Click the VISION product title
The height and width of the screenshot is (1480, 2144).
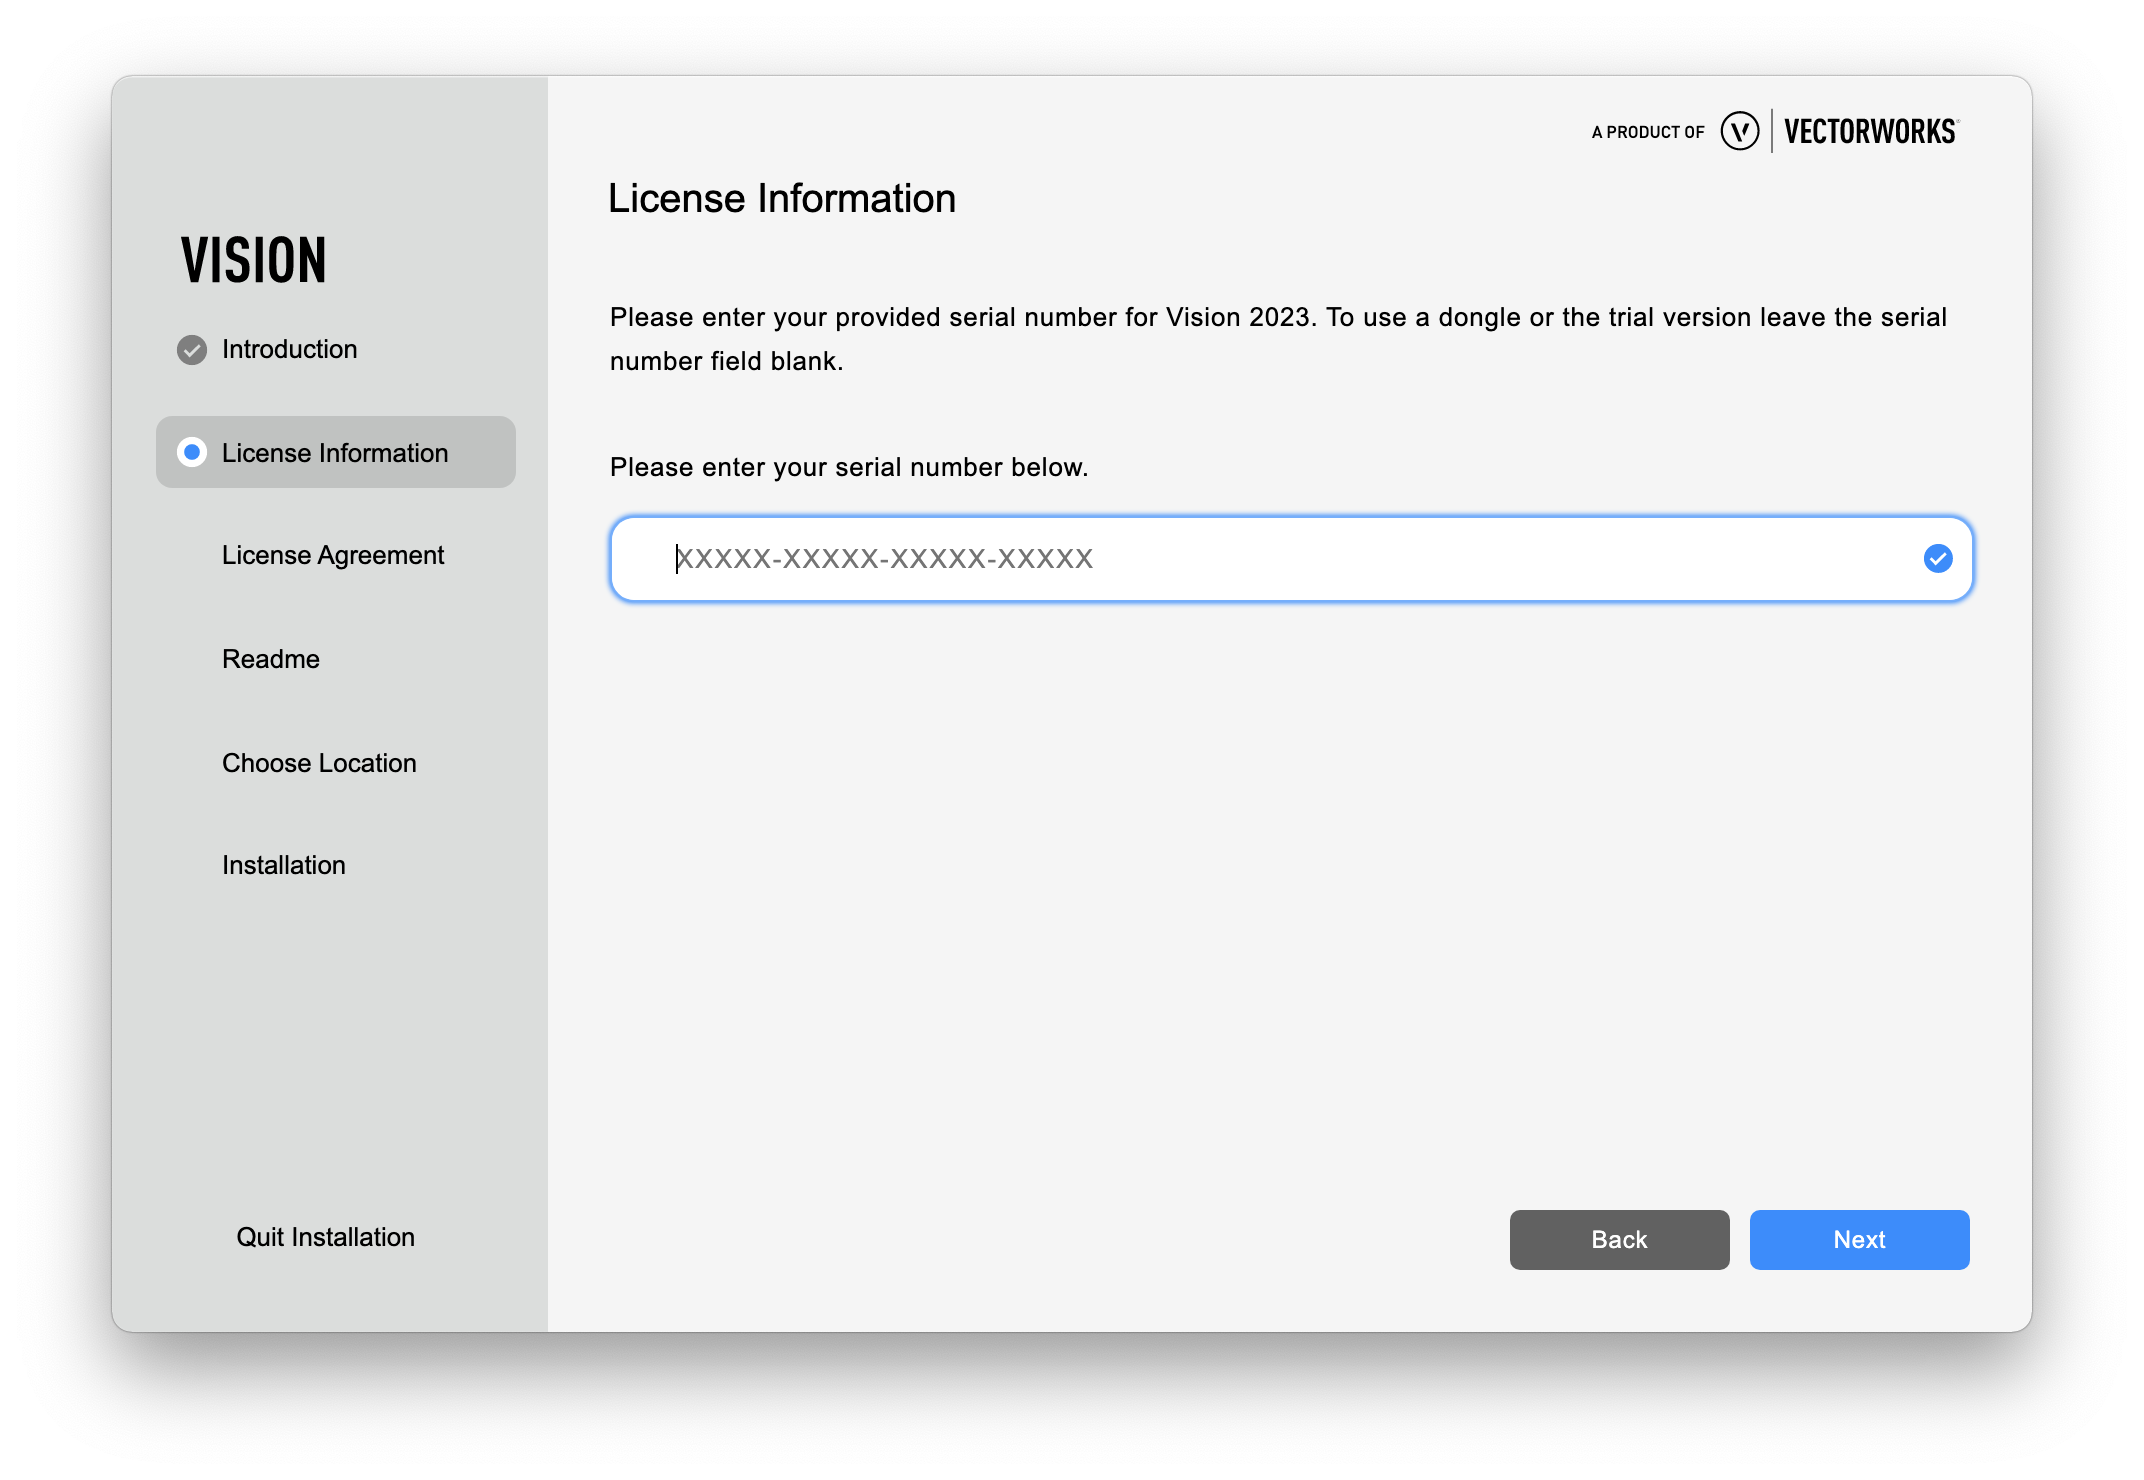coord(253,260)
